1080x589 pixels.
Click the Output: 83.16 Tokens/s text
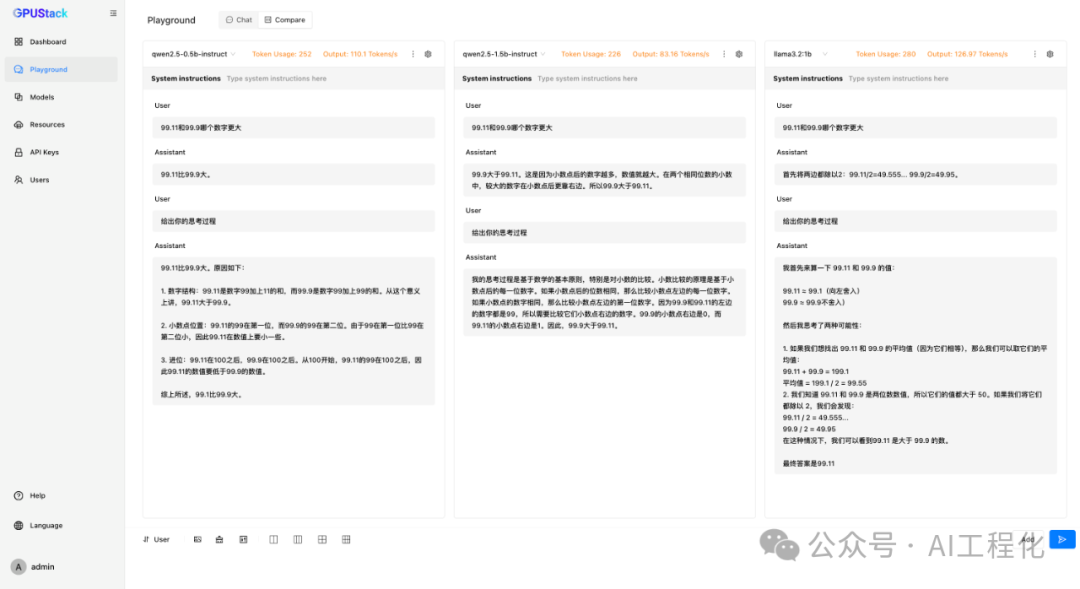[x=671, y=54]
